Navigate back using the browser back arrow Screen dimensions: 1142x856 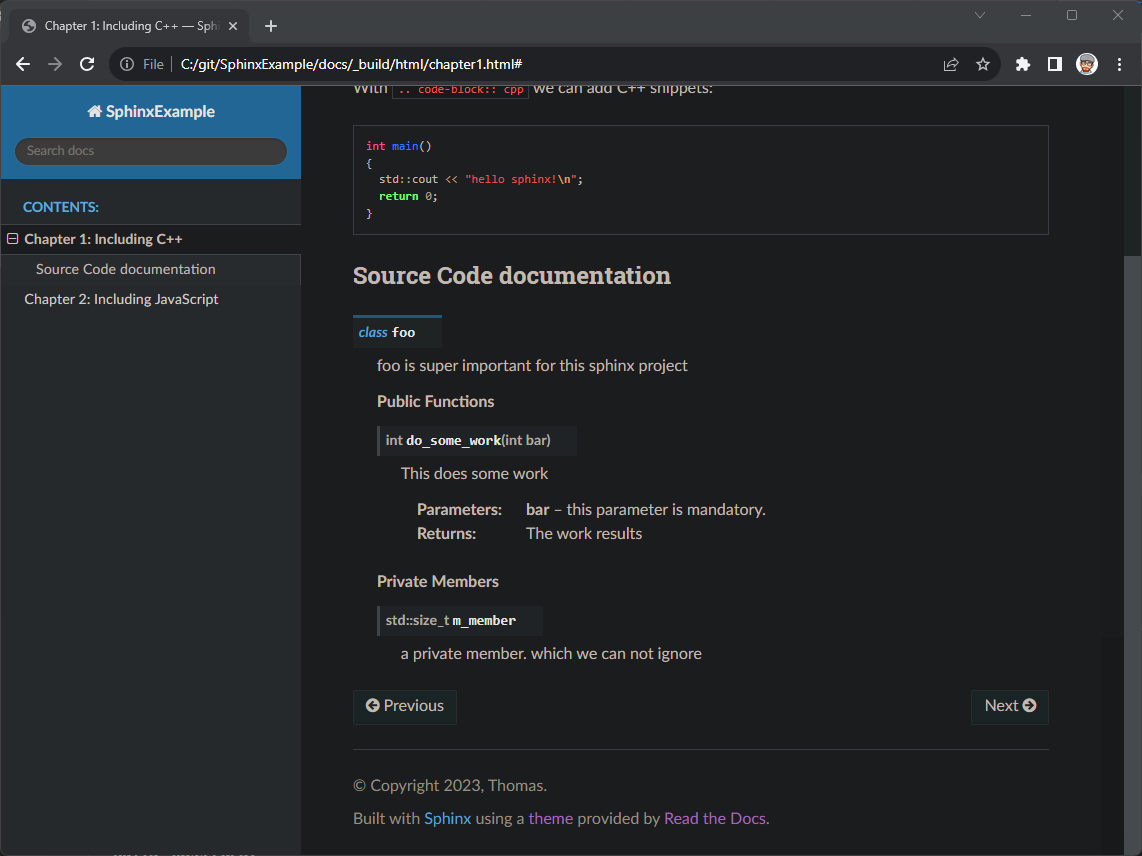click(22, 63)
